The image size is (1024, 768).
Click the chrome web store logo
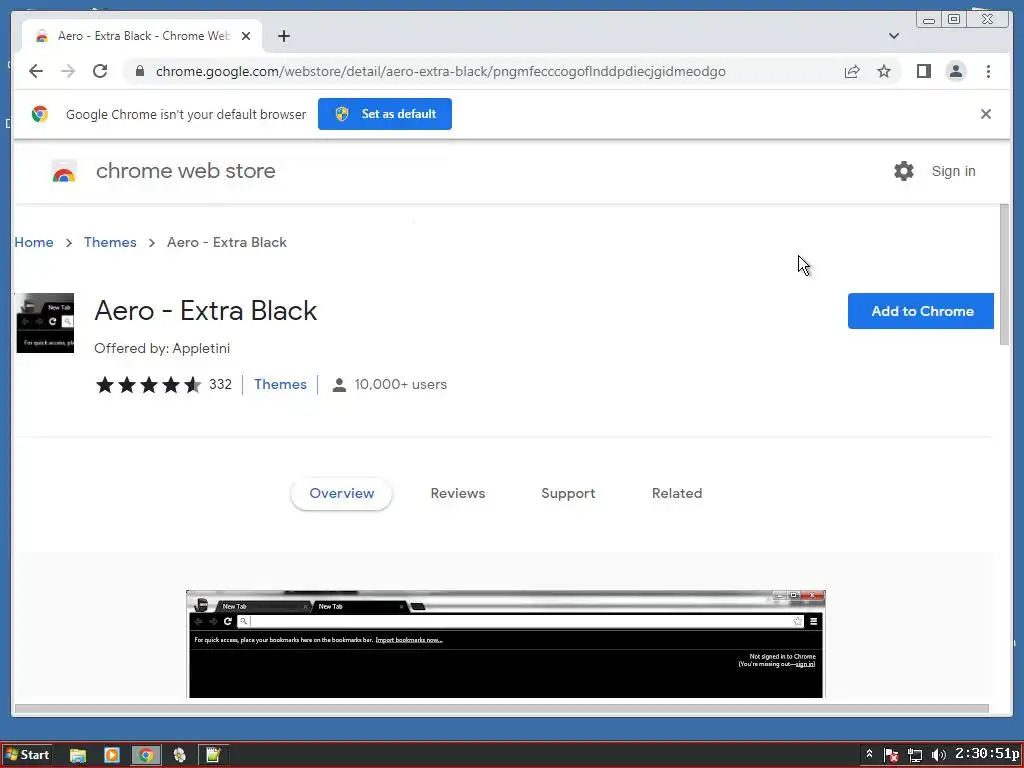pyautogui.click(x=64, y=171)
